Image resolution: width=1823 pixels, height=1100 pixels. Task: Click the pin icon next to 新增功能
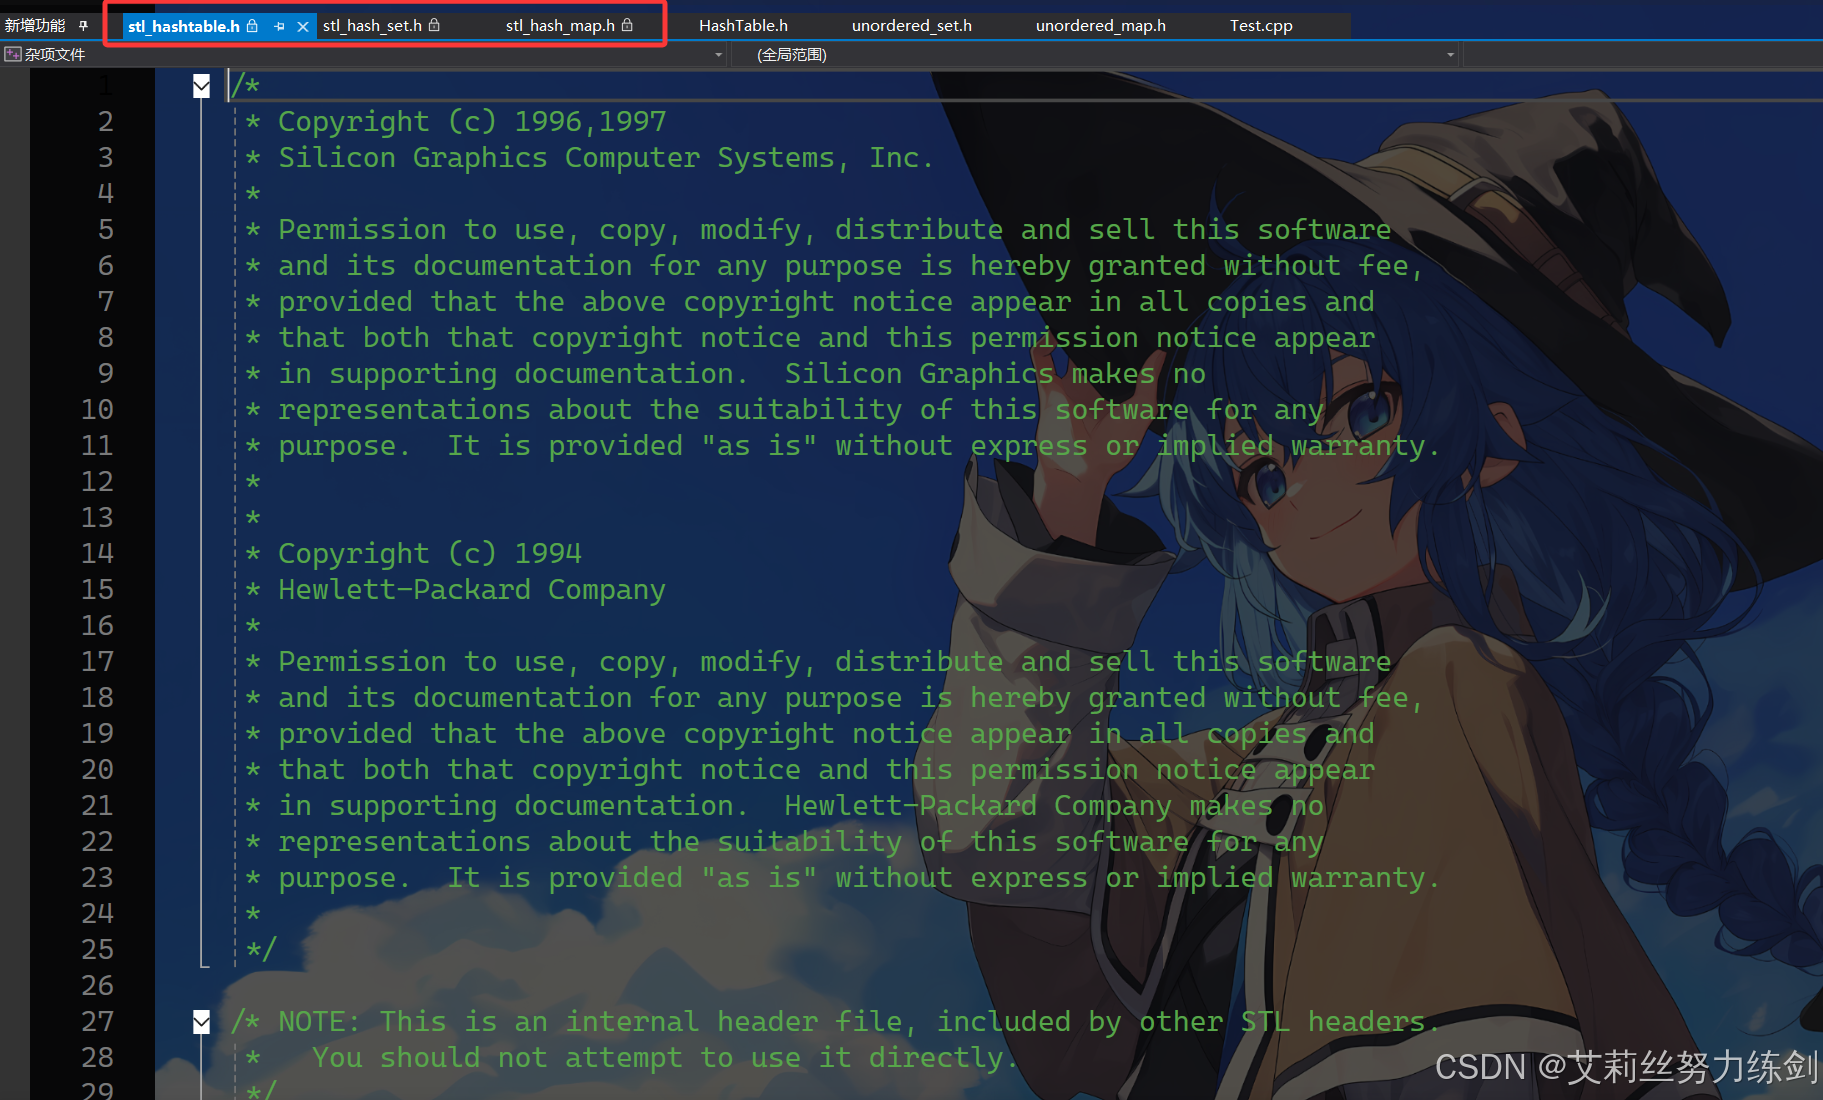tap(83, 26)
